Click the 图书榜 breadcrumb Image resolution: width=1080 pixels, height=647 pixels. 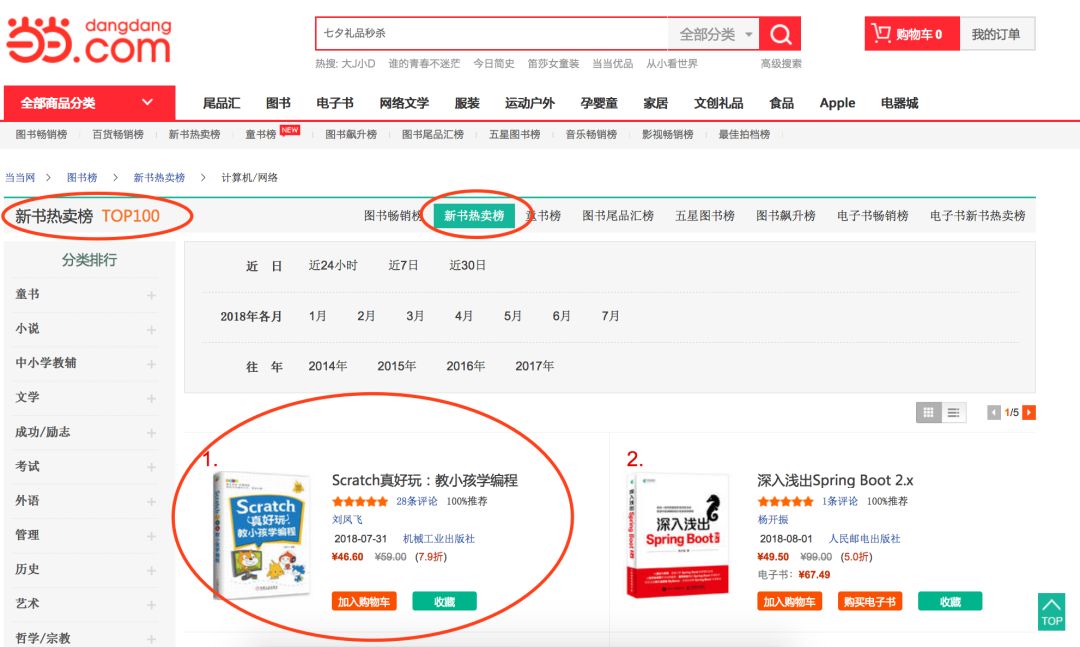[82, 177]
